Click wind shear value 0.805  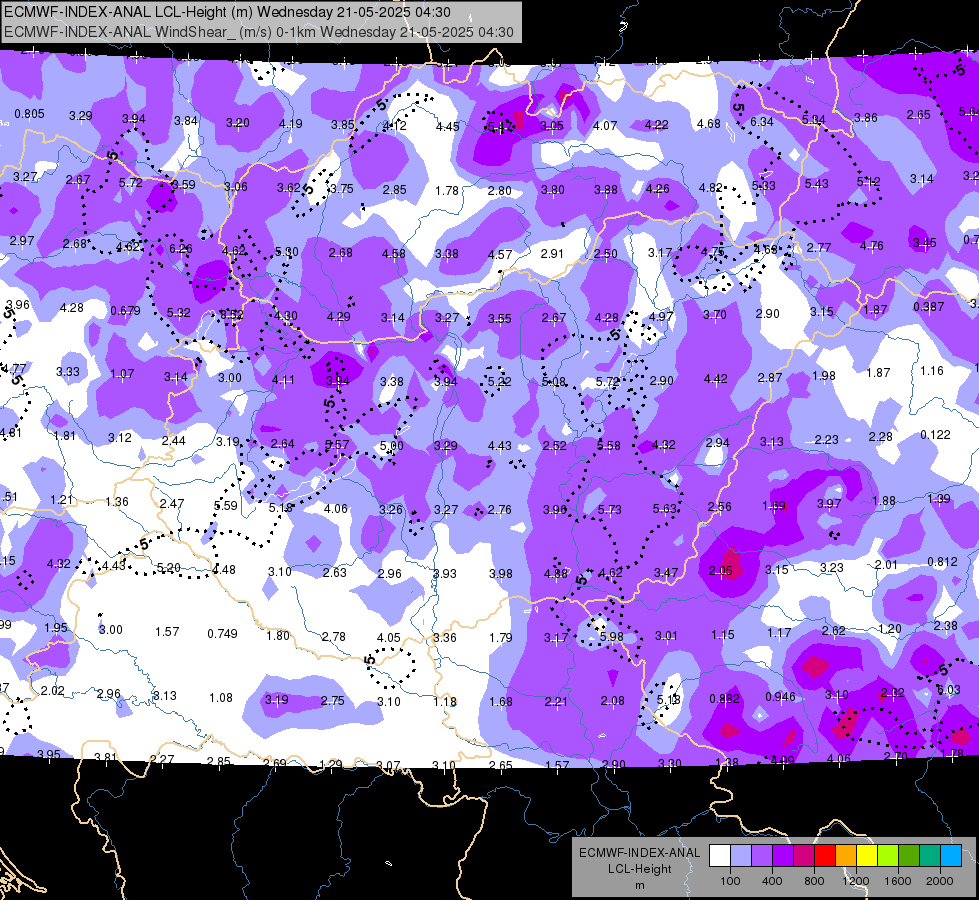[29, 114]
